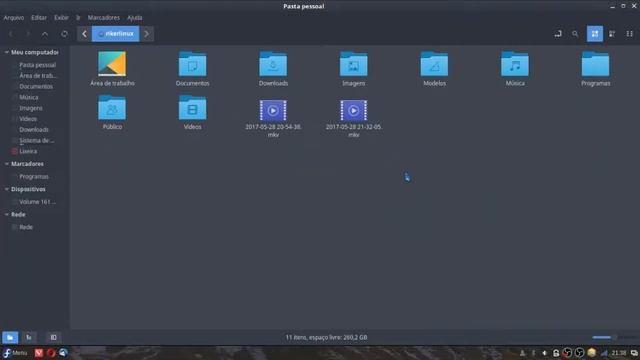Collapse the Marcadores sidebar section
Screen dimensions: 640x360
click(x=7, y=164)
